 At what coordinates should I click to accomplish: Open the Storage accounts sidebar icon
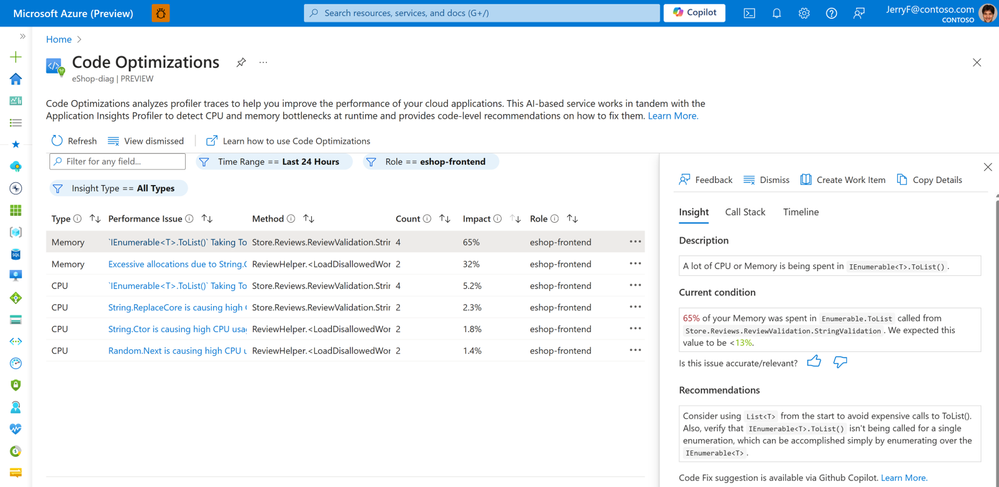click(x=16, y=319)
